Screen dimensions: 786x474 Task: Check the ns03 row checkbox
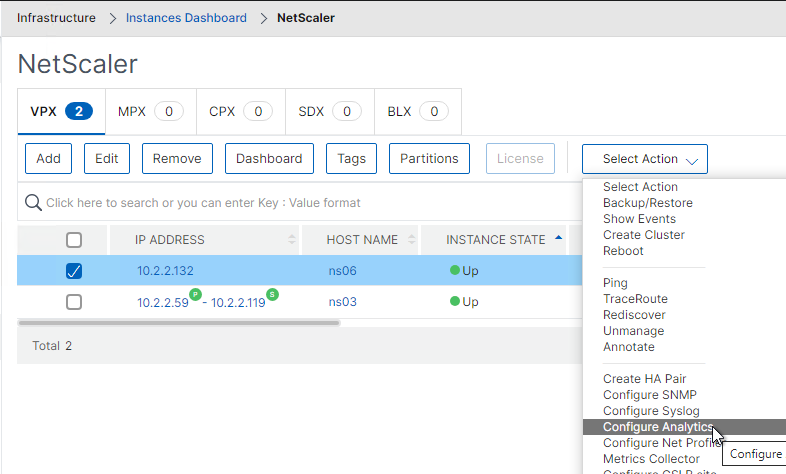74,302
